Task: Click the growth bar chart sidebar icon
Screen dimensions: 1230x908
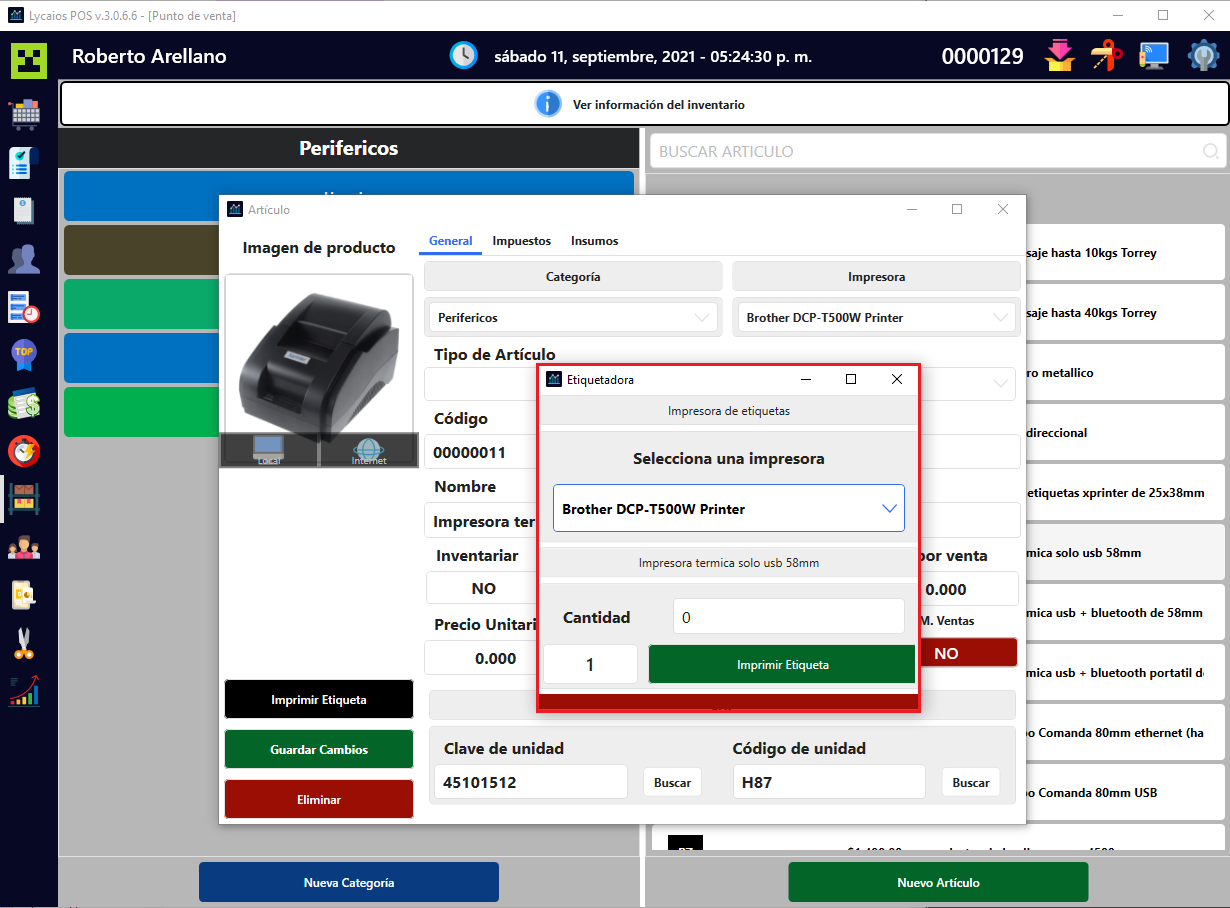Action: [25, 691]
